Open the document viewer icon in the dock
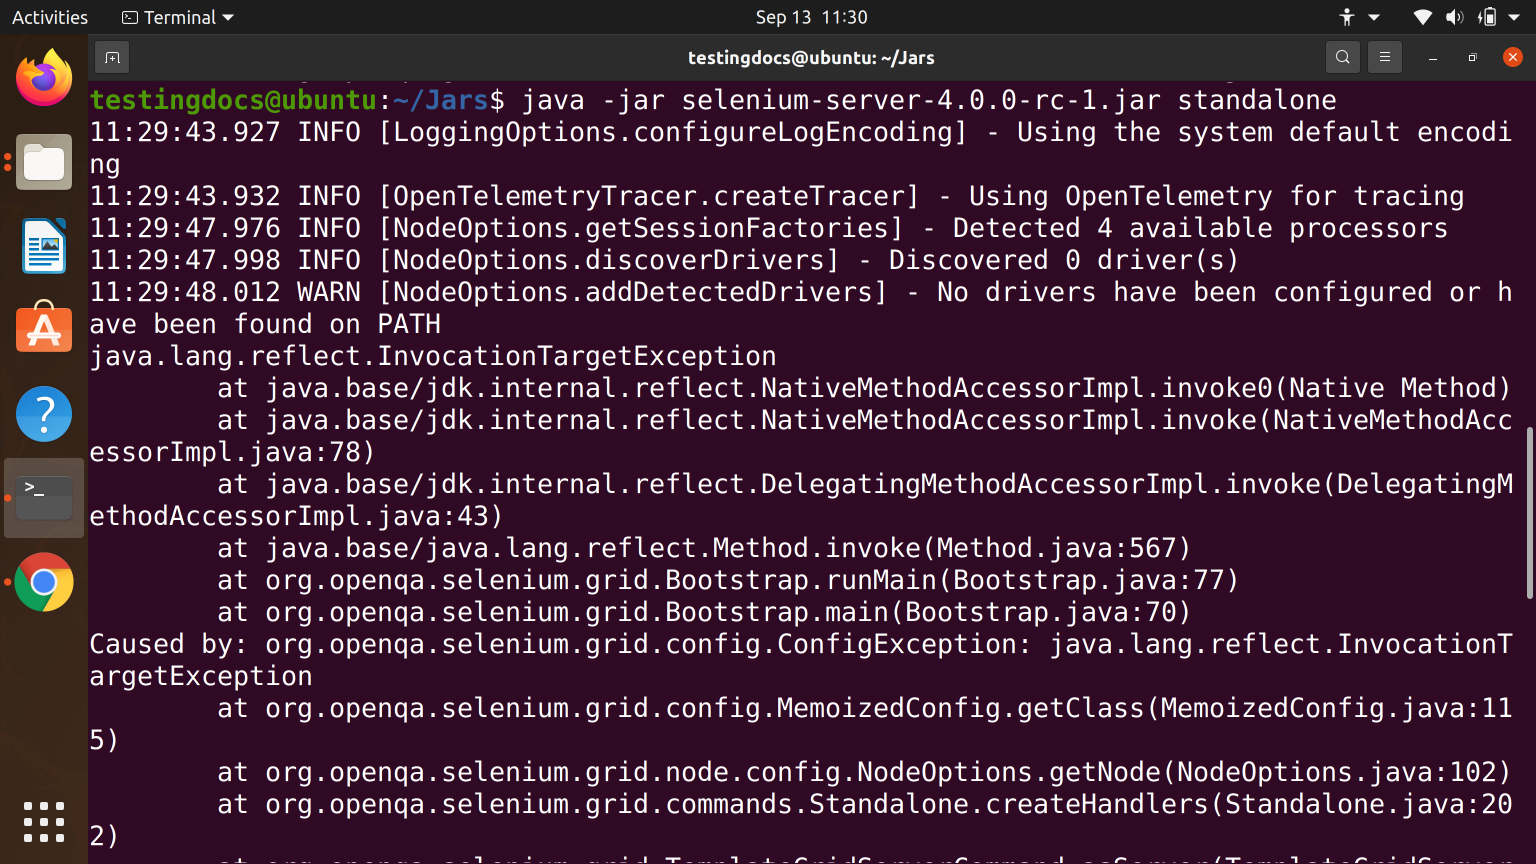The image size is (1536, 864). 44,246
